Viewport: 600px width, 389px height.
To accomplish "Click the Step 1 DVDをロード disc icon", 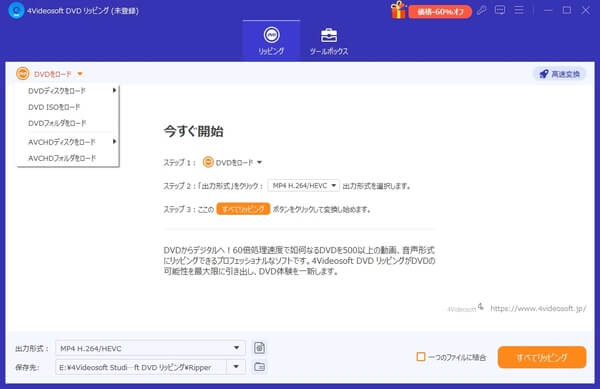I will [208, 162].
